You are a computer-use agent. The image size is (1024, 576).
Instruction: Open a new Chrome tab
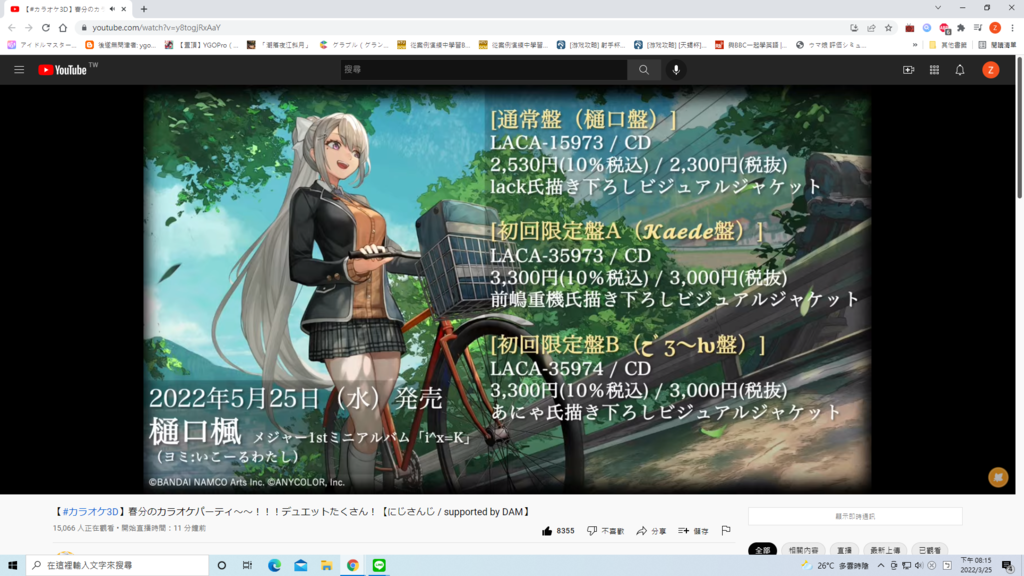point(144,9)
